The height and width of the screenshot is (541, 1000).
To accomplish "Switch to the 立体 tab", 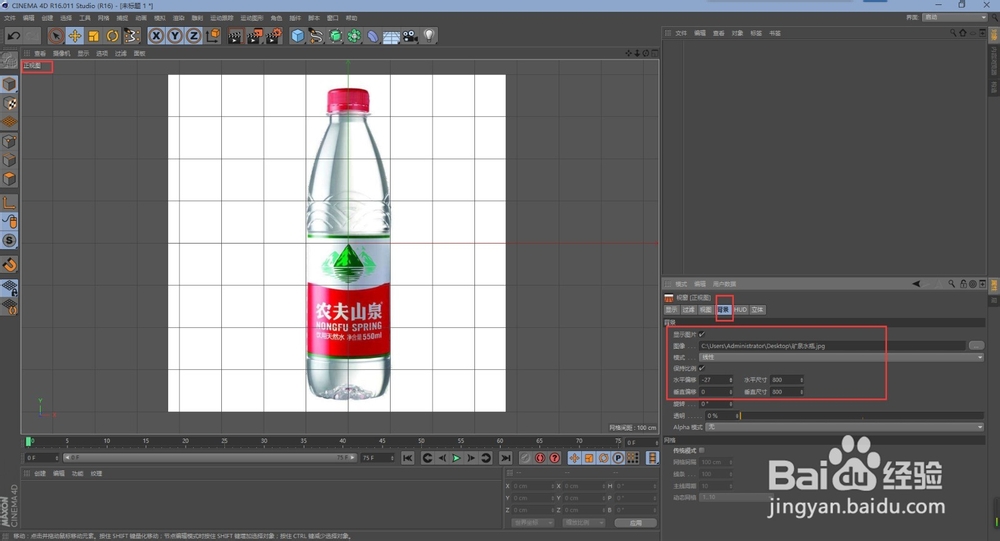I will pos(757,309).
